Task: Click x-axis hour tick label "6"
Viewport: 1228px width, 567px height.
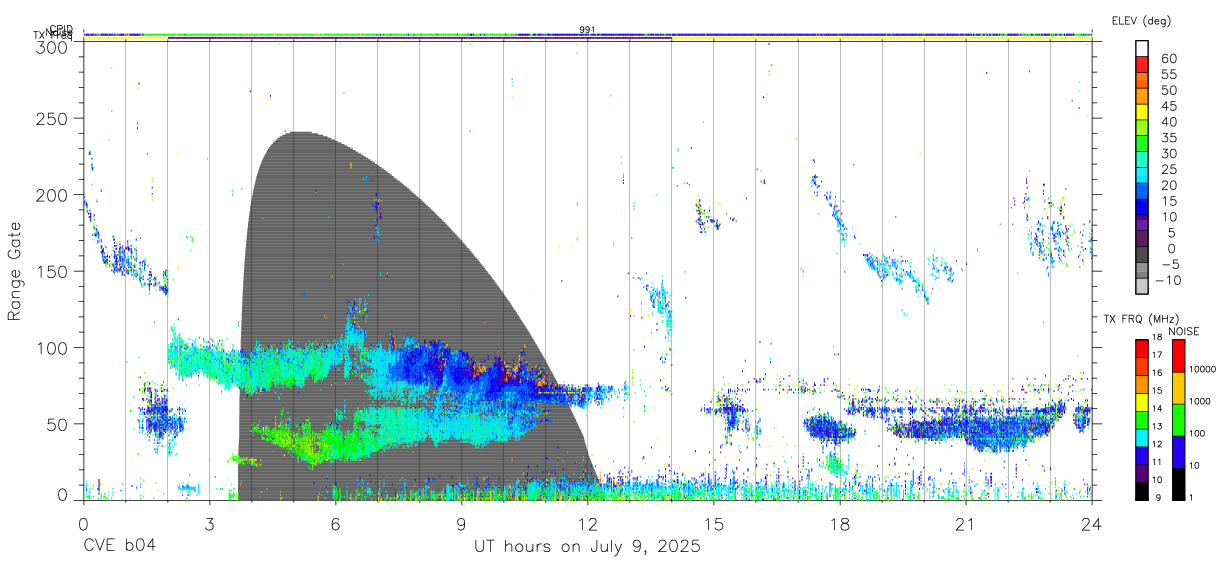Action: 336,524
